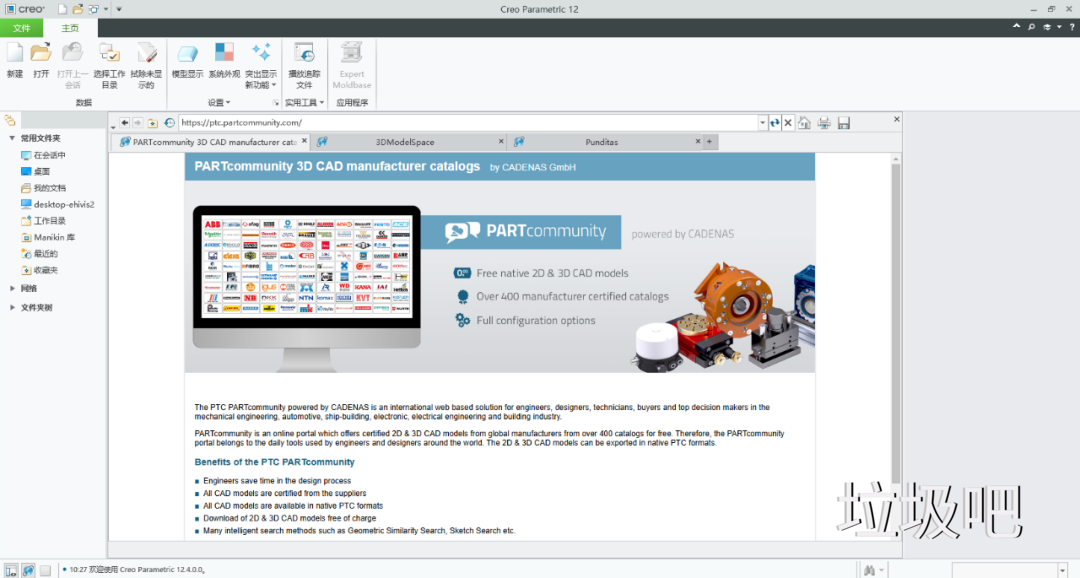Open 模型显示 model display settings
This screenshot has width=1080, height=578.
point(187,58)
